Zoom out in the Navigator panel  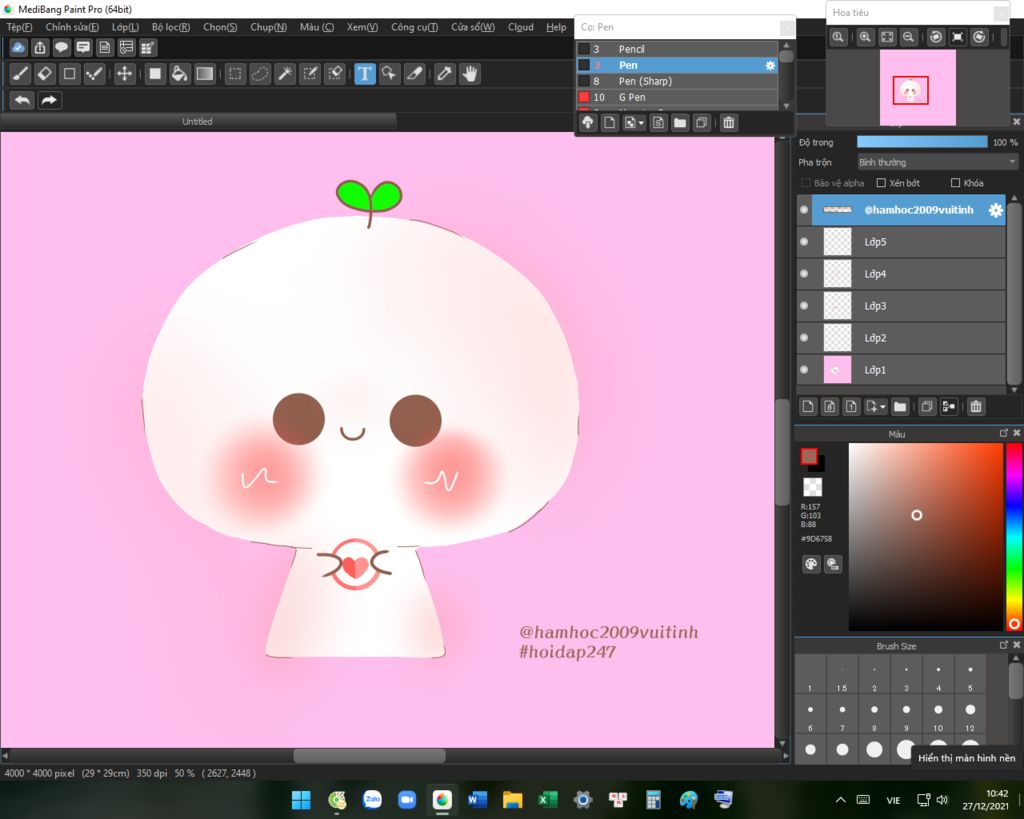(x=908, y=37)
